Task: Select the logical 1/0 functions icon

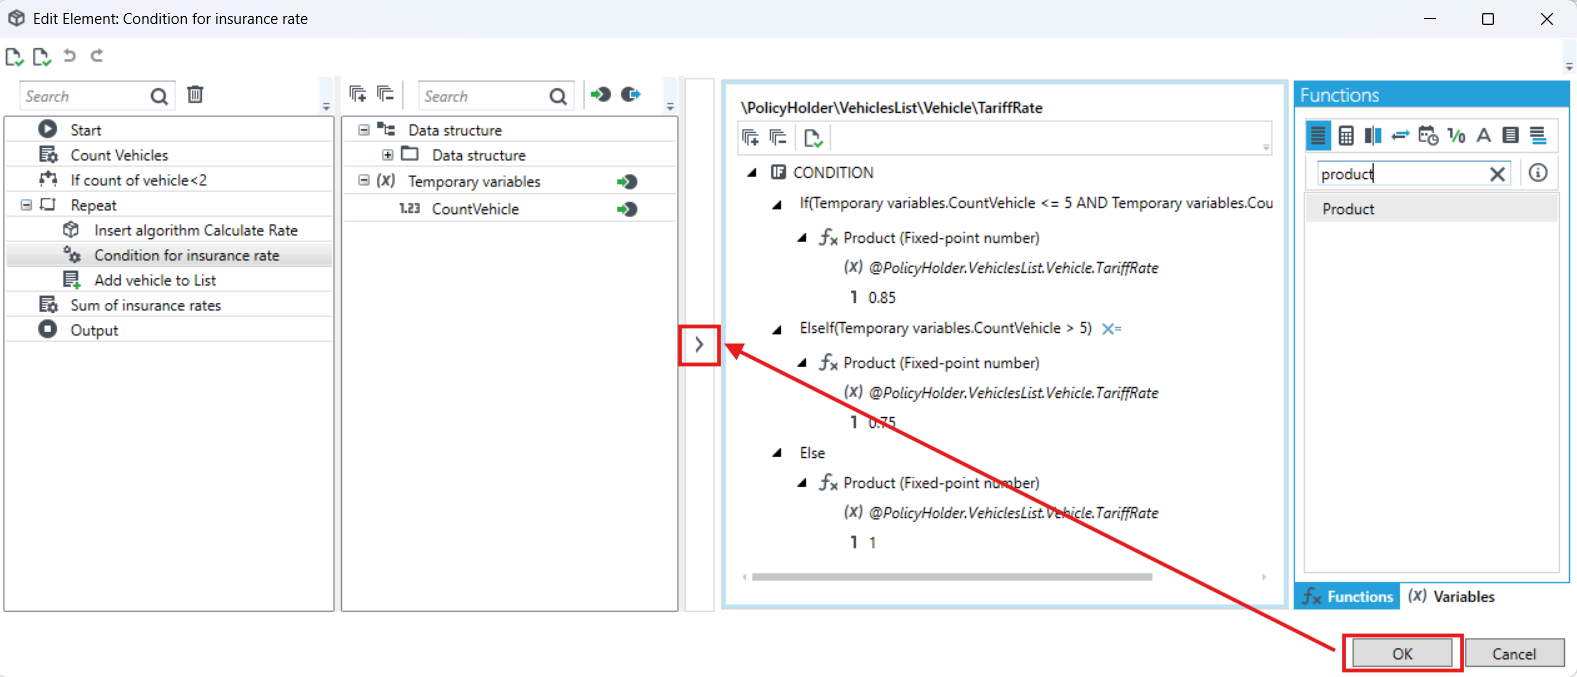Action: 1456,135
